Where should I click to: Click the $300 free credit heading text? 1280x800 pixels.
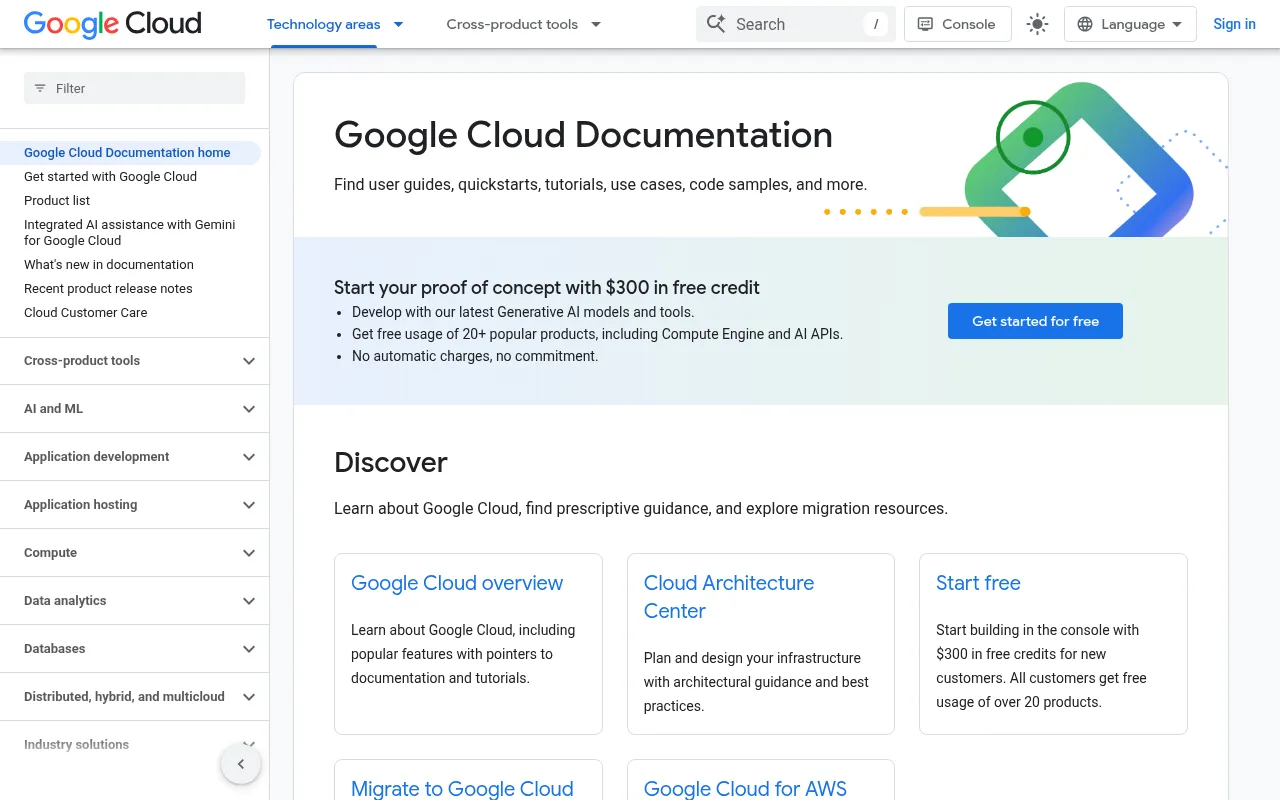click(547, 288)
